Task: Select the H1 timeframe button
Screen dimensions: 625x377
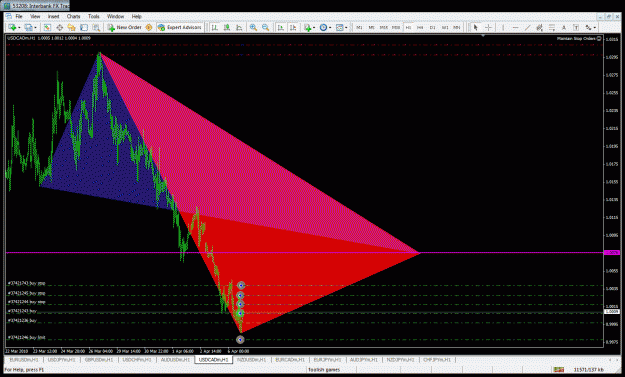Action: [408, 27]
